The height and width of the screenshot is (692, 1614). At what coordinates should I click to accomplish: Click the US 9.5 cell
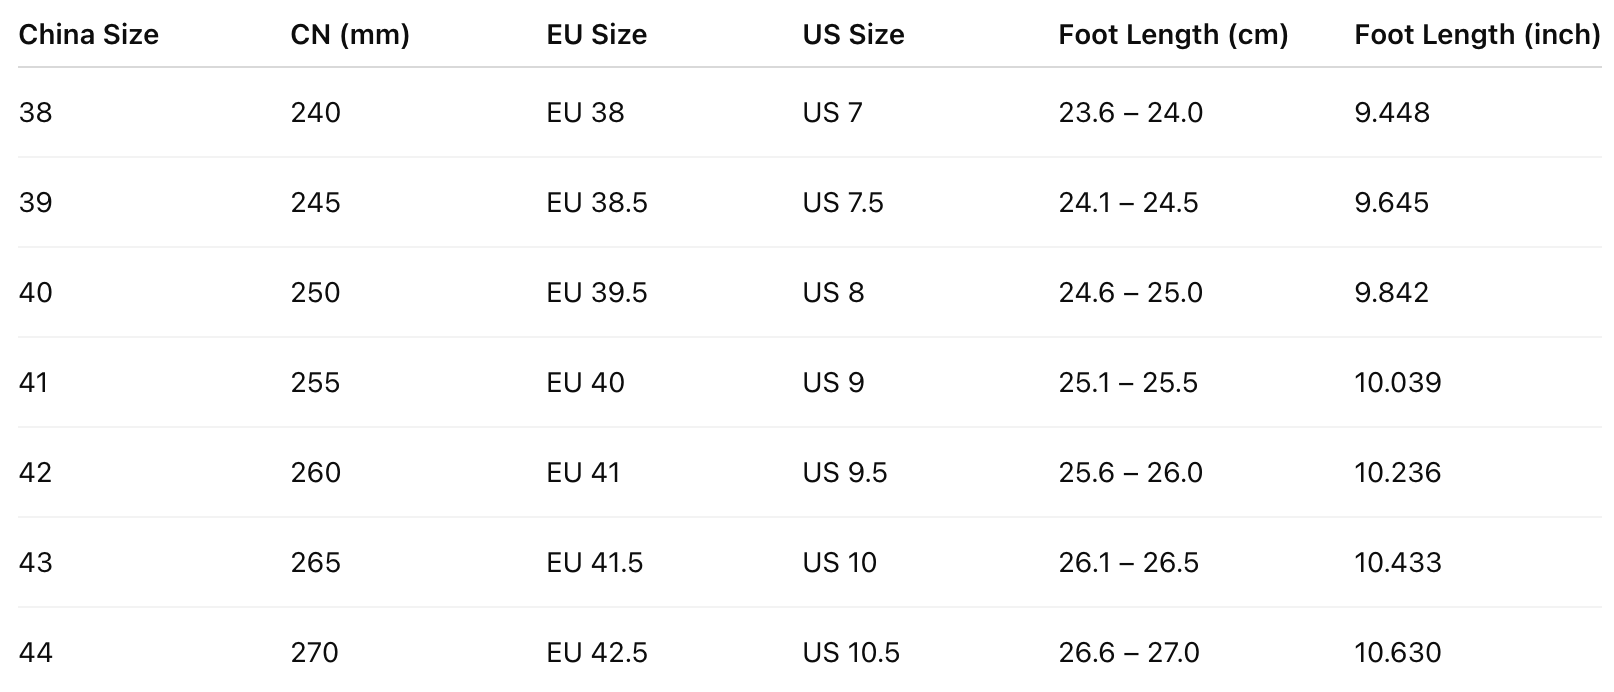point(844,473)
